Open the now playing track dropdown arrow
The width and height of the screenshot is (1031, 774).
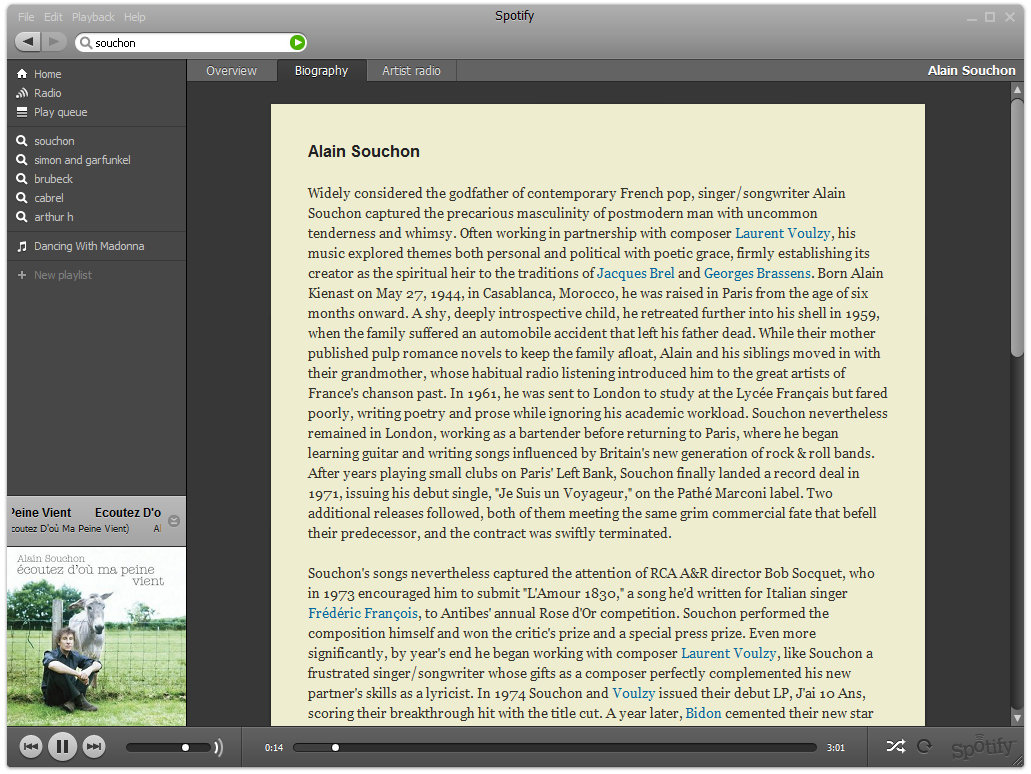[x=174, y=521]
